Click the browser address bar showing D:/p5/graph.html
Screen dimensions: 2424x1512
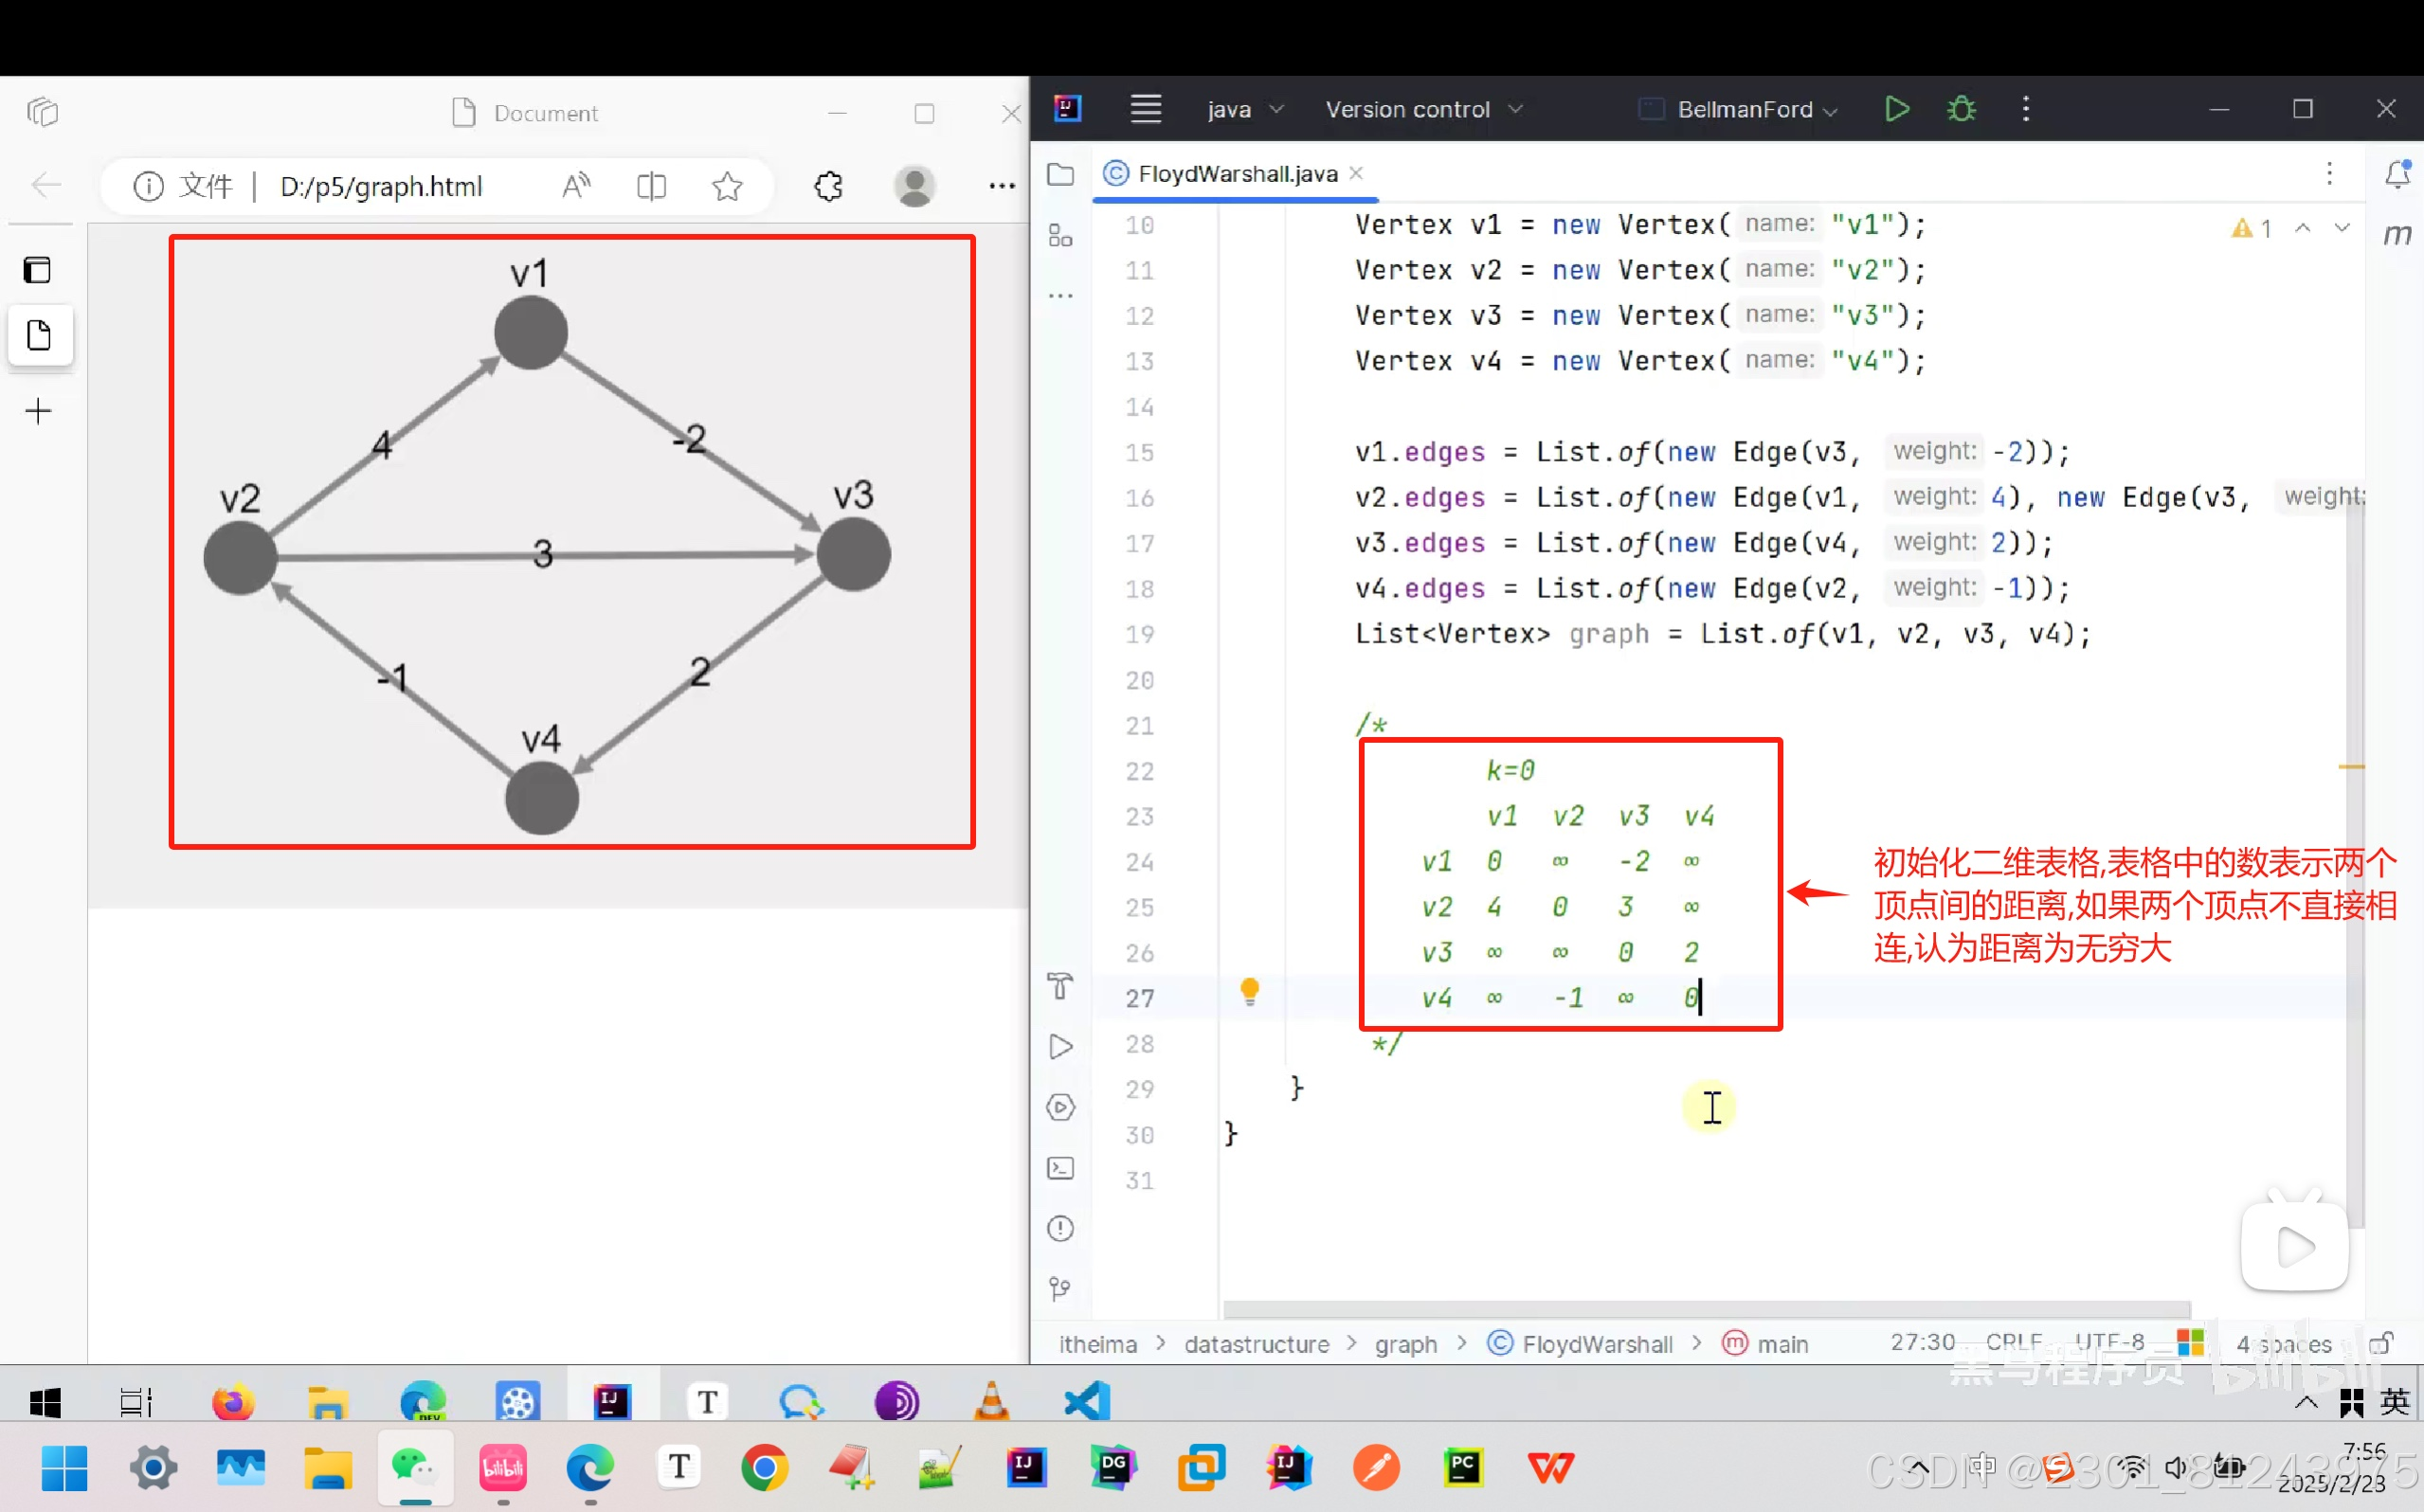click(x=380, y=186)
